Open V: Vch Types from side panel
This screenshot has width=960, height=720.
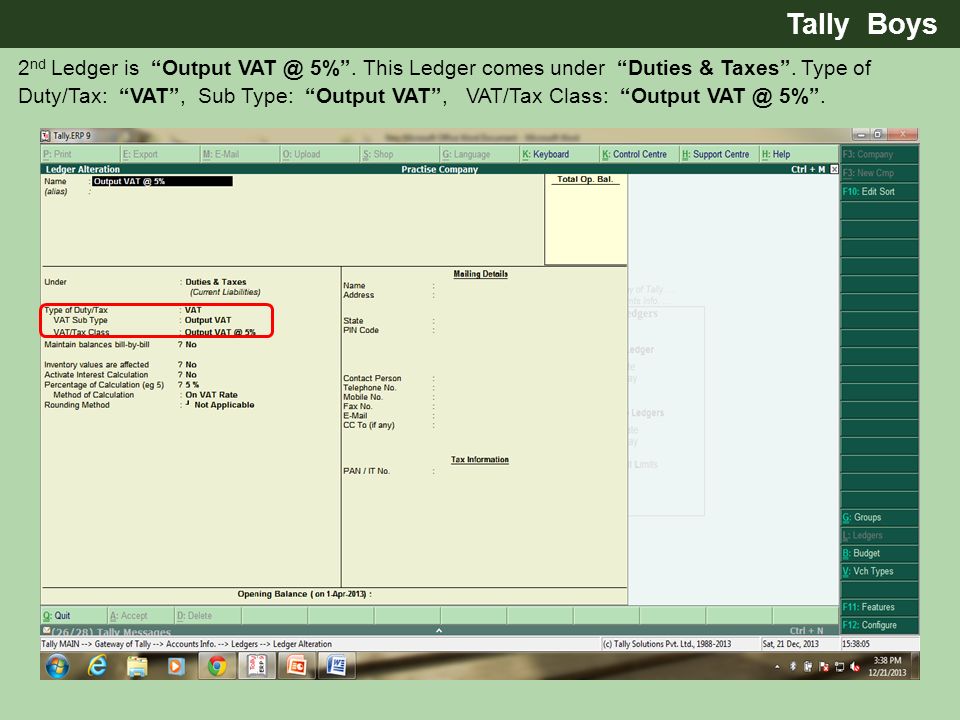click(879, 571)
